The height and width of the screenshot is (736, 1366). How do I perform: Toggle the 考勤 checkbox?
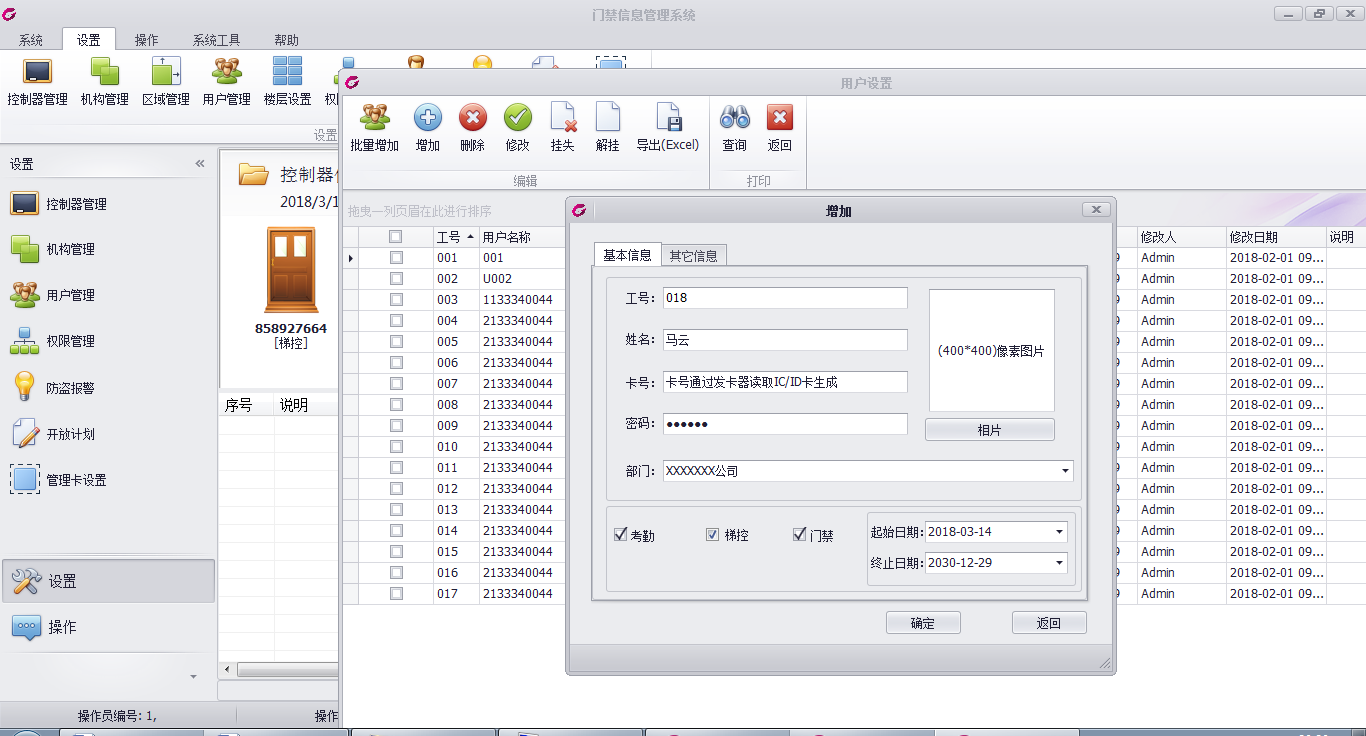tap(620, 535)
